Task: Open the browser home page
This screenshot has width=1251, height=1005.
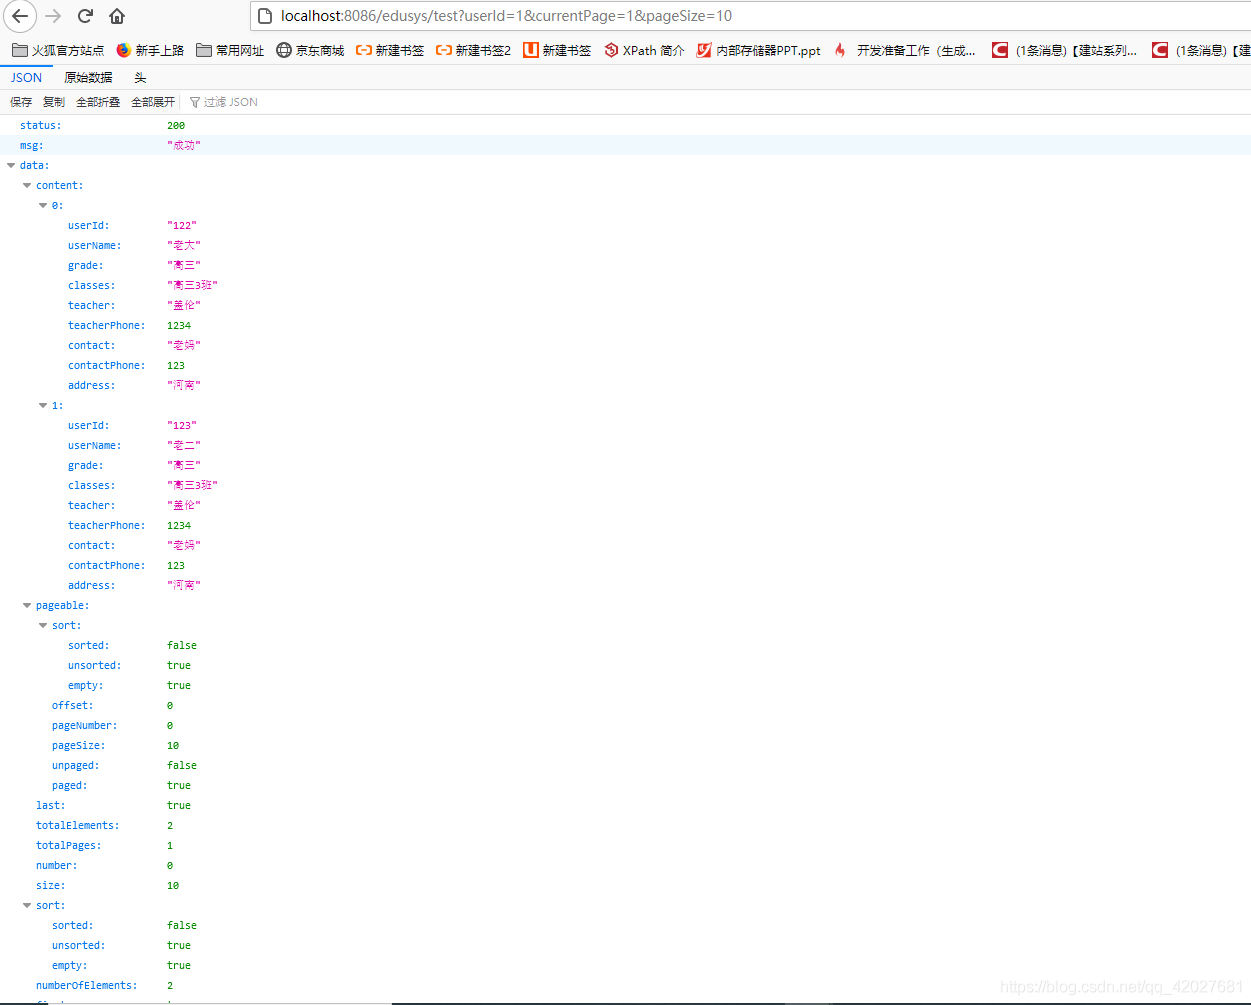Action: (117, 16)
